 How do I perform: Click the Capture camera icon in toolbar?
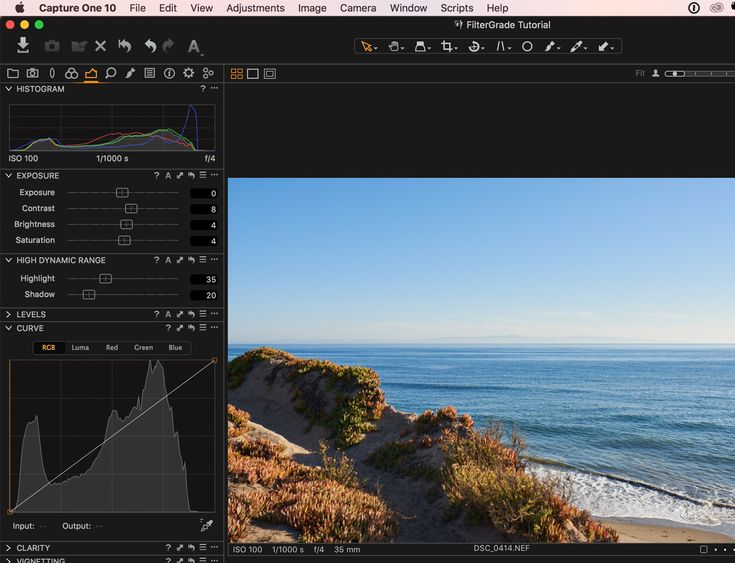tap(52, 46)
